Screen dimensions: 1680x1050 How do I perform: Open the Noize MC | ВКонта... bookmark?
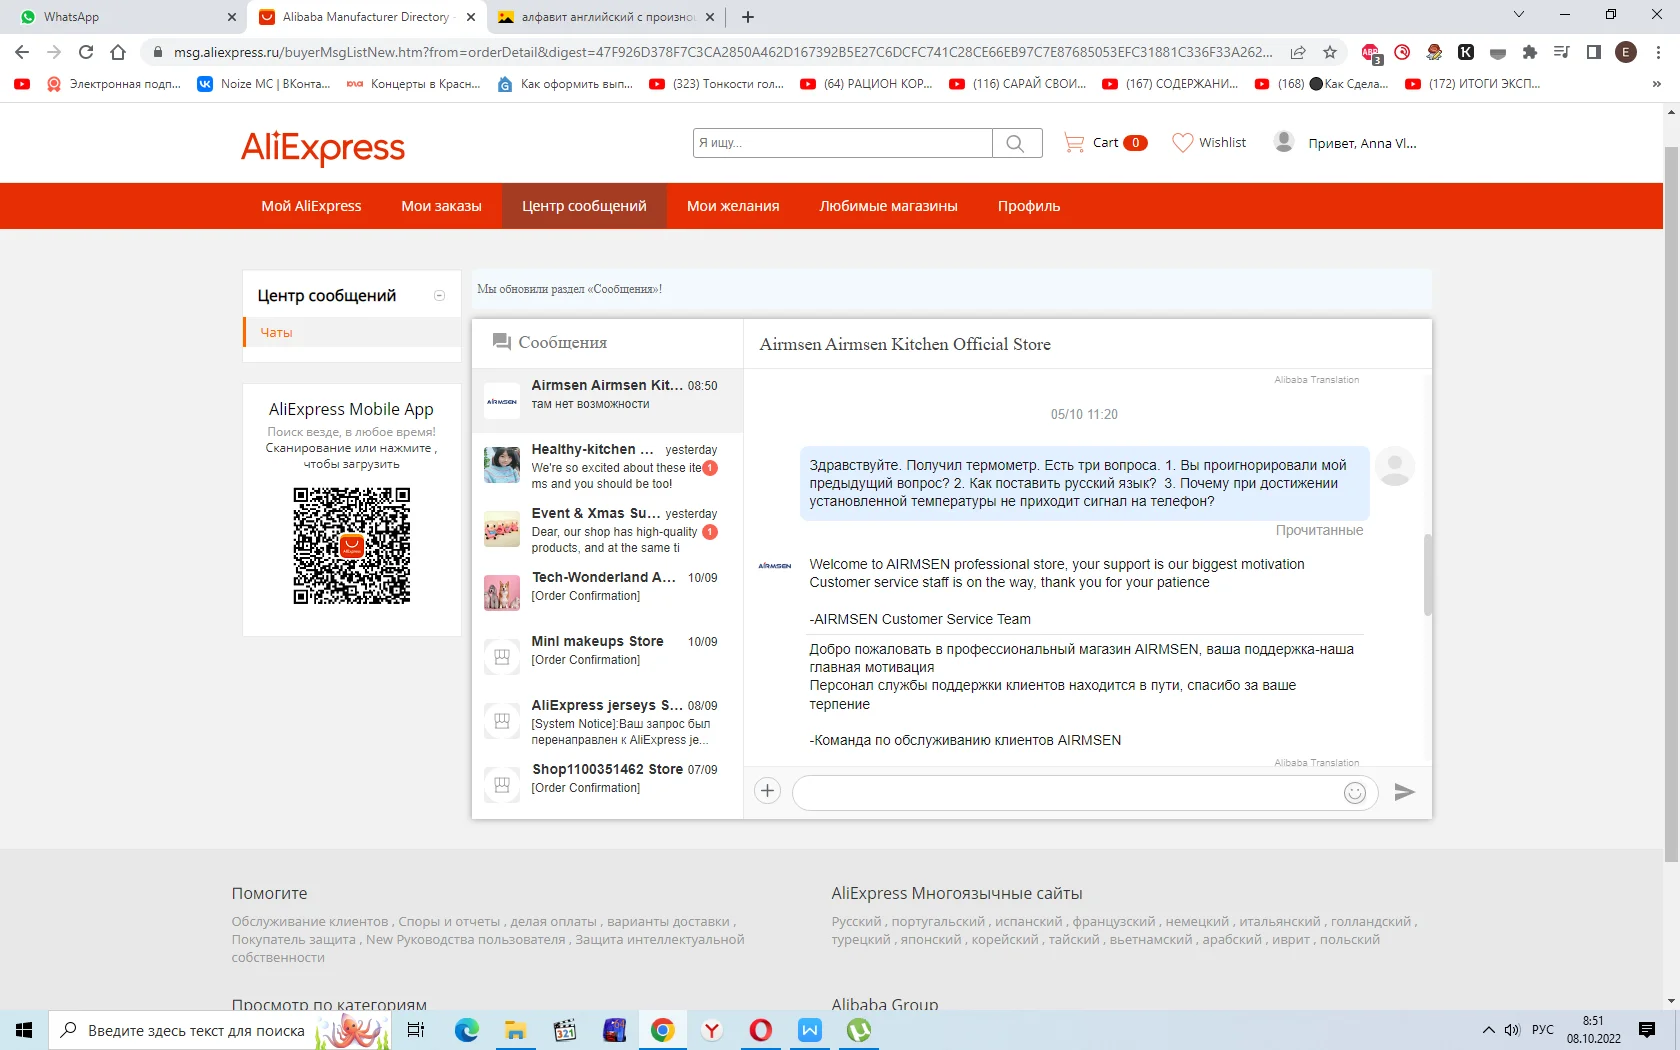[264, 84]
